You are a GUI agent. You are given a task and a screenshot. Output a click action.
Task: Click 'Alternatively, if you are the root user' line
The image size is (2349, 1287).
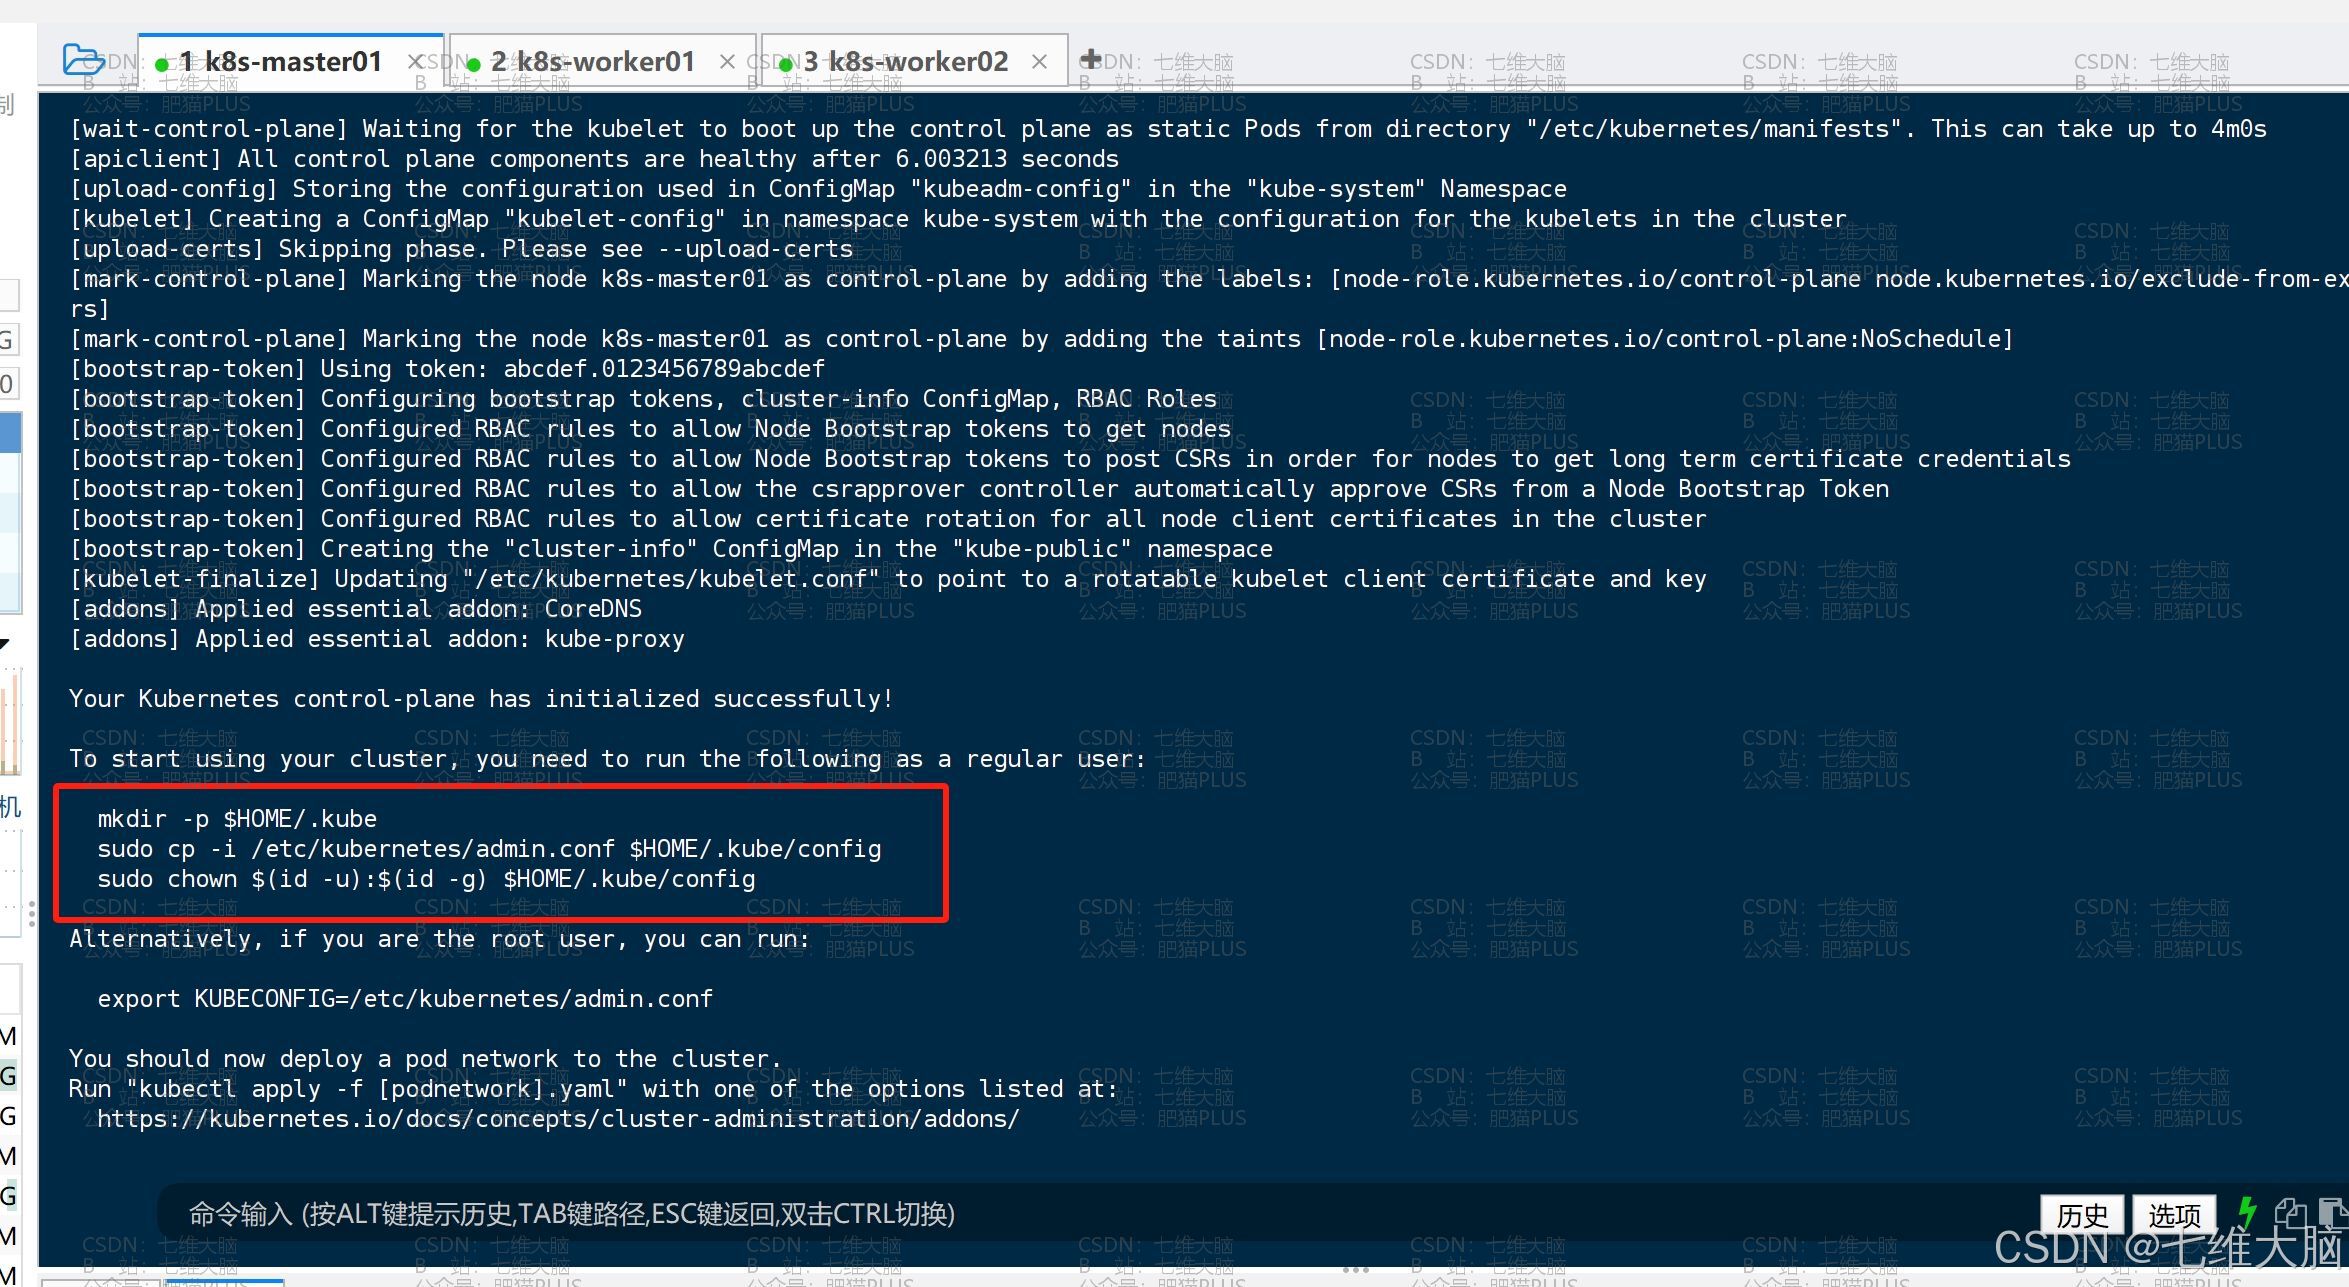(439, 939)
